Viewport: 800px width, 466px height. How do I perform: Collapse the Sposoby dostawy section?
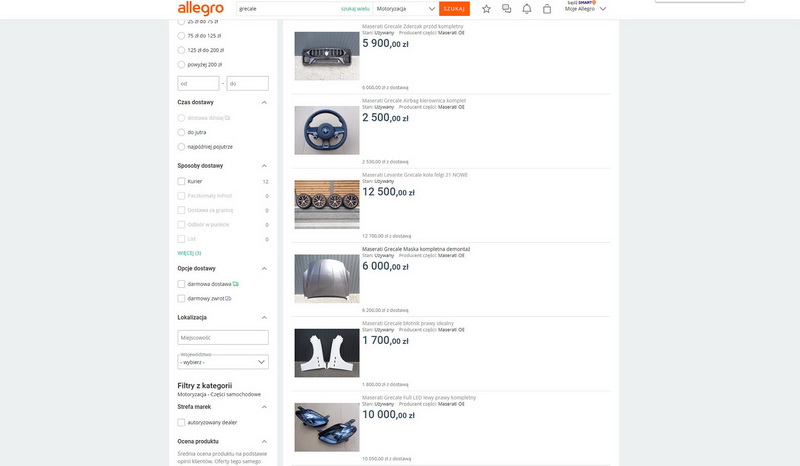[x=264, y=165]
